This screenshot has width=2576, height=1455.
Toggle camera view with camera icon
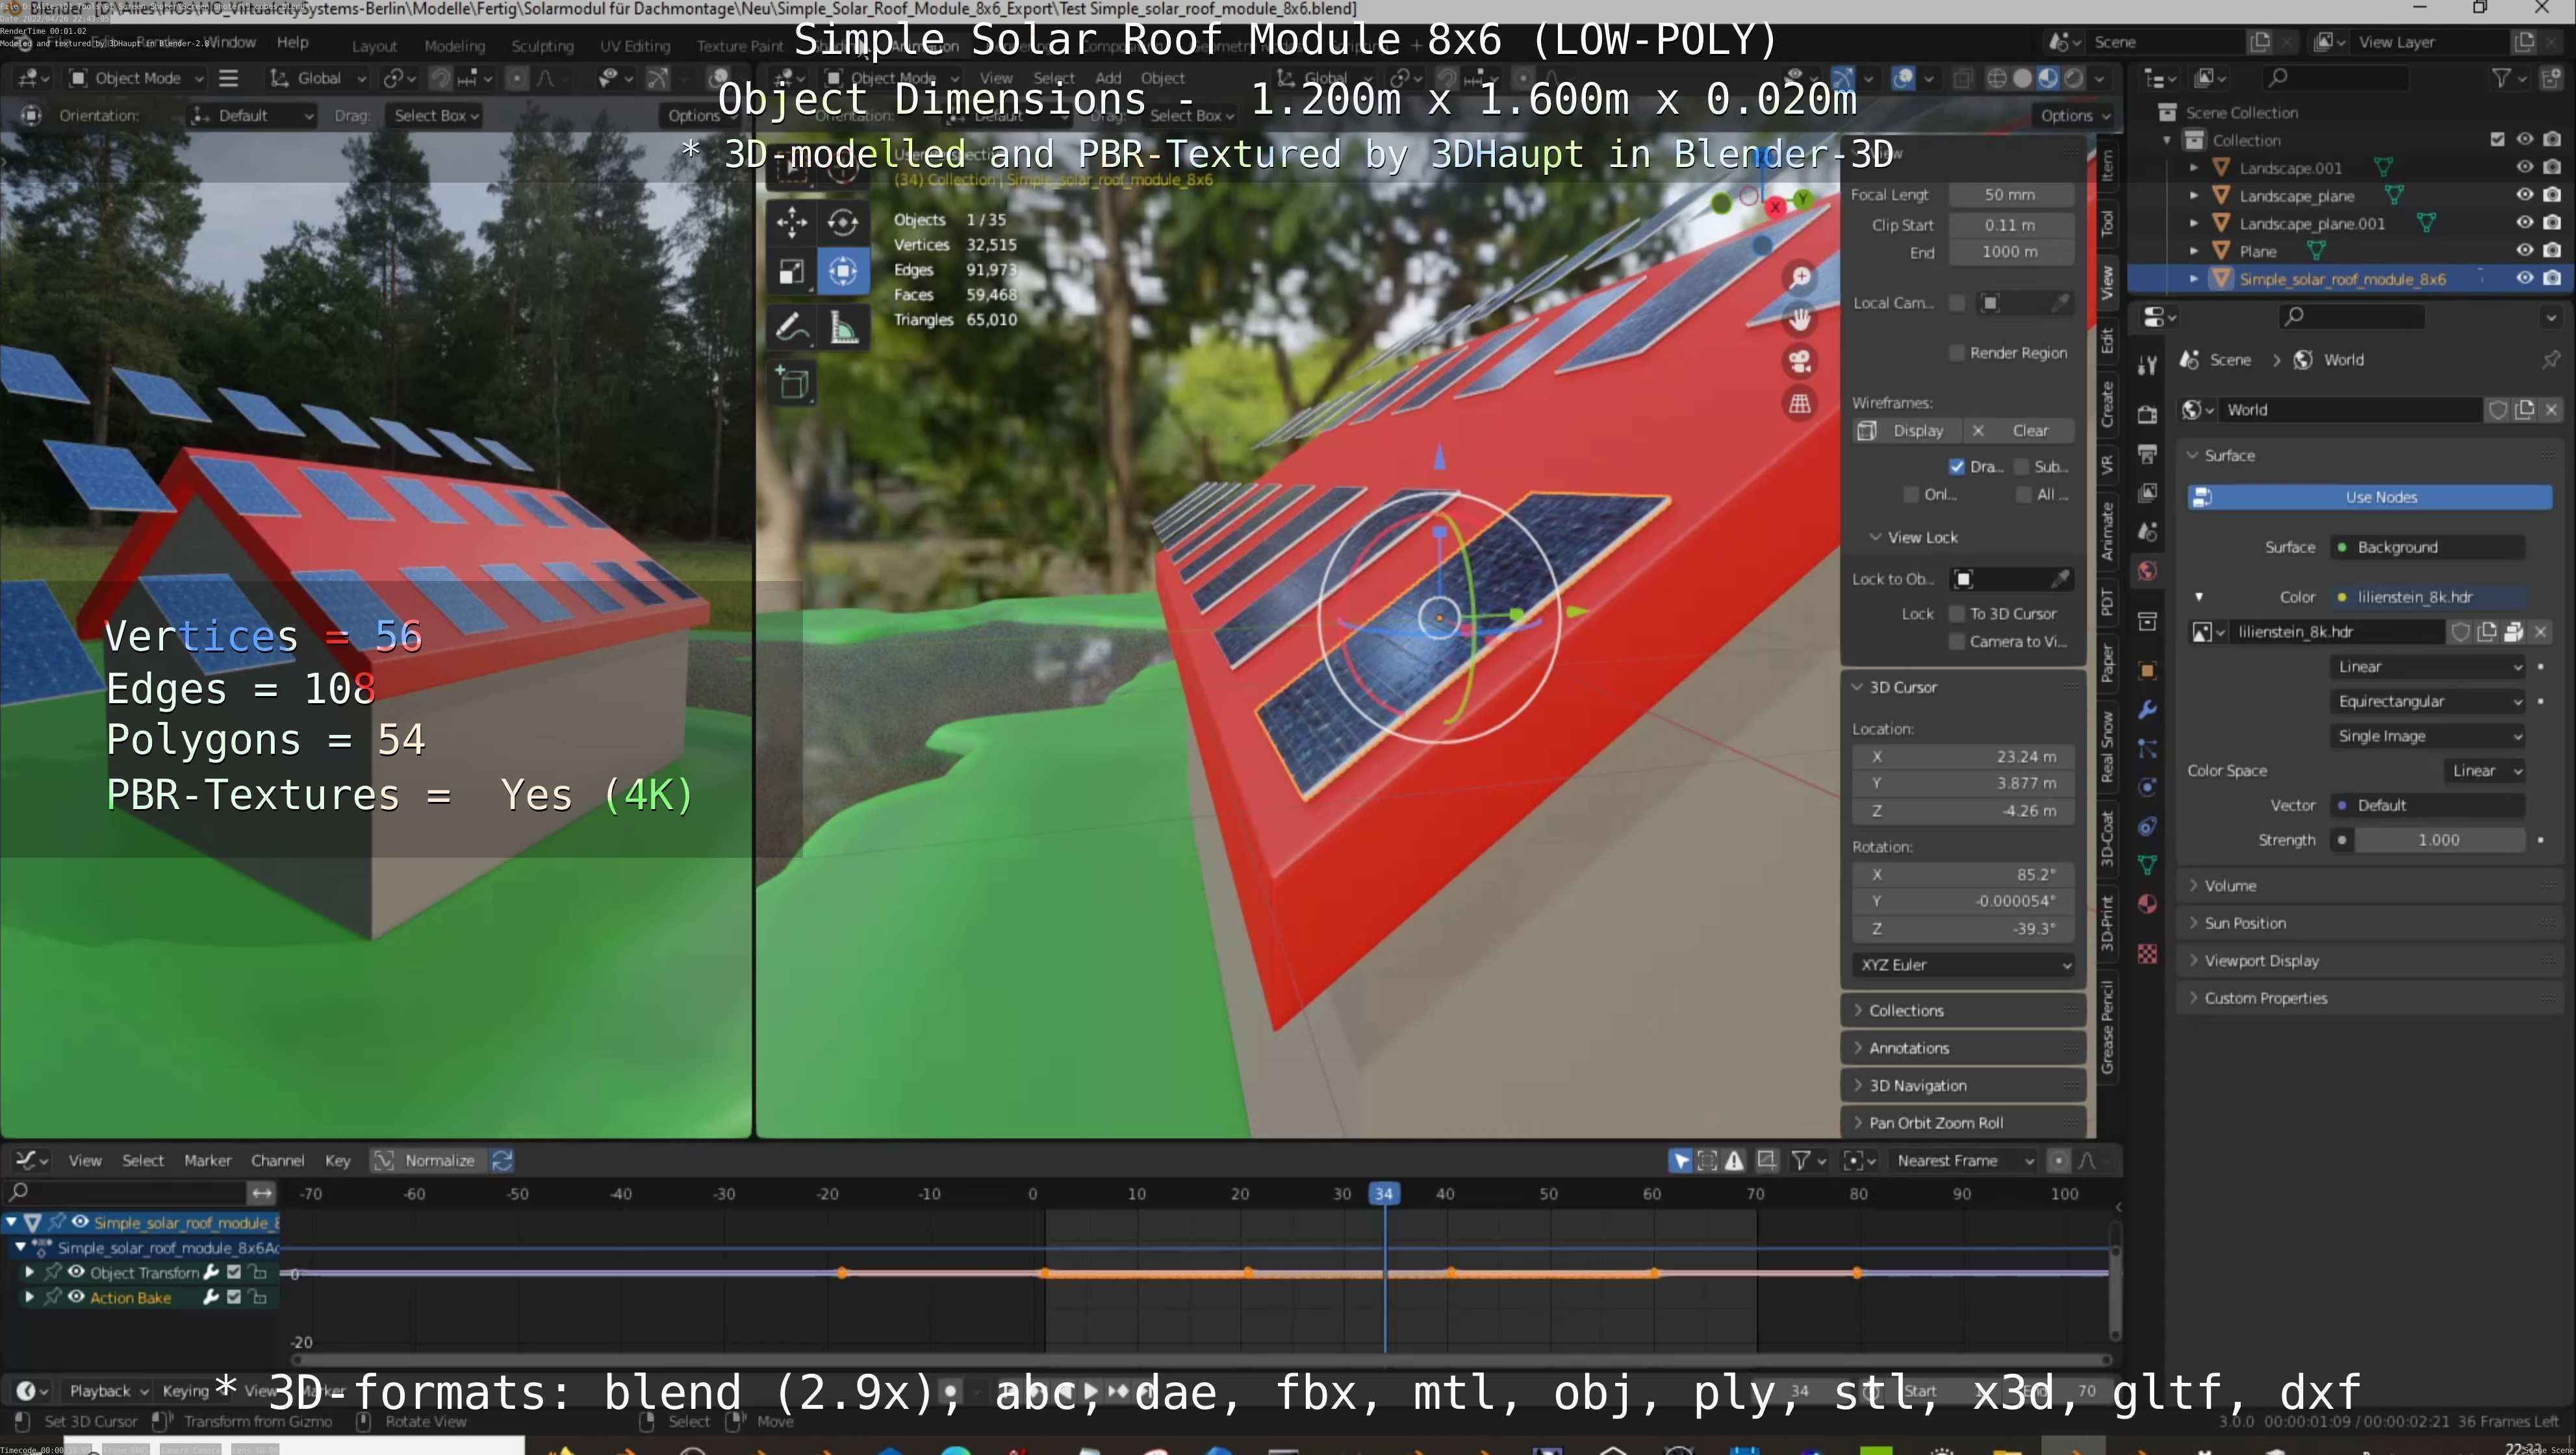click(1800, 361)
